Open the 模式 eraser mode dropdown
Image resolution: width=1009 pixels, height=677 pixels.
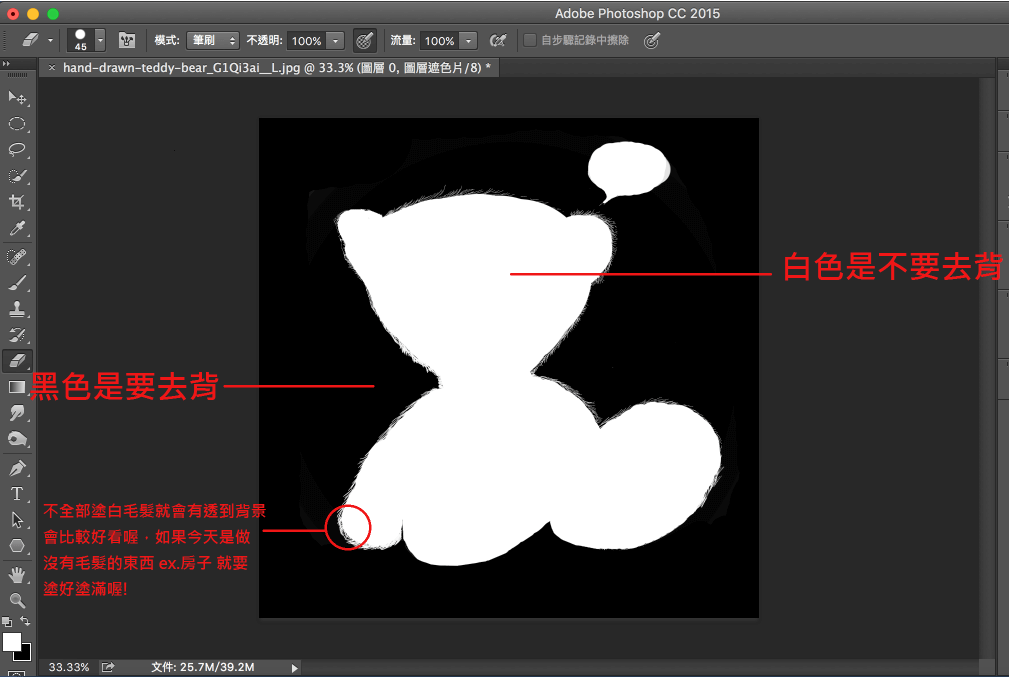pyautogui.click(x=215, y=41)
